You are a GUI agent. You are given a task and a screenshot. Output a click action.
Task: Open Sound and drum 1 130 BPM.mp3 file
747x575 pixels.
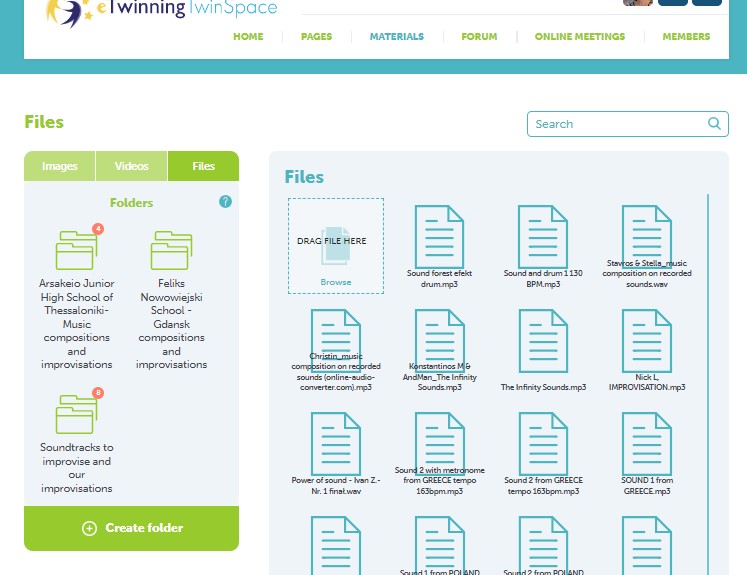click(543, 237)
